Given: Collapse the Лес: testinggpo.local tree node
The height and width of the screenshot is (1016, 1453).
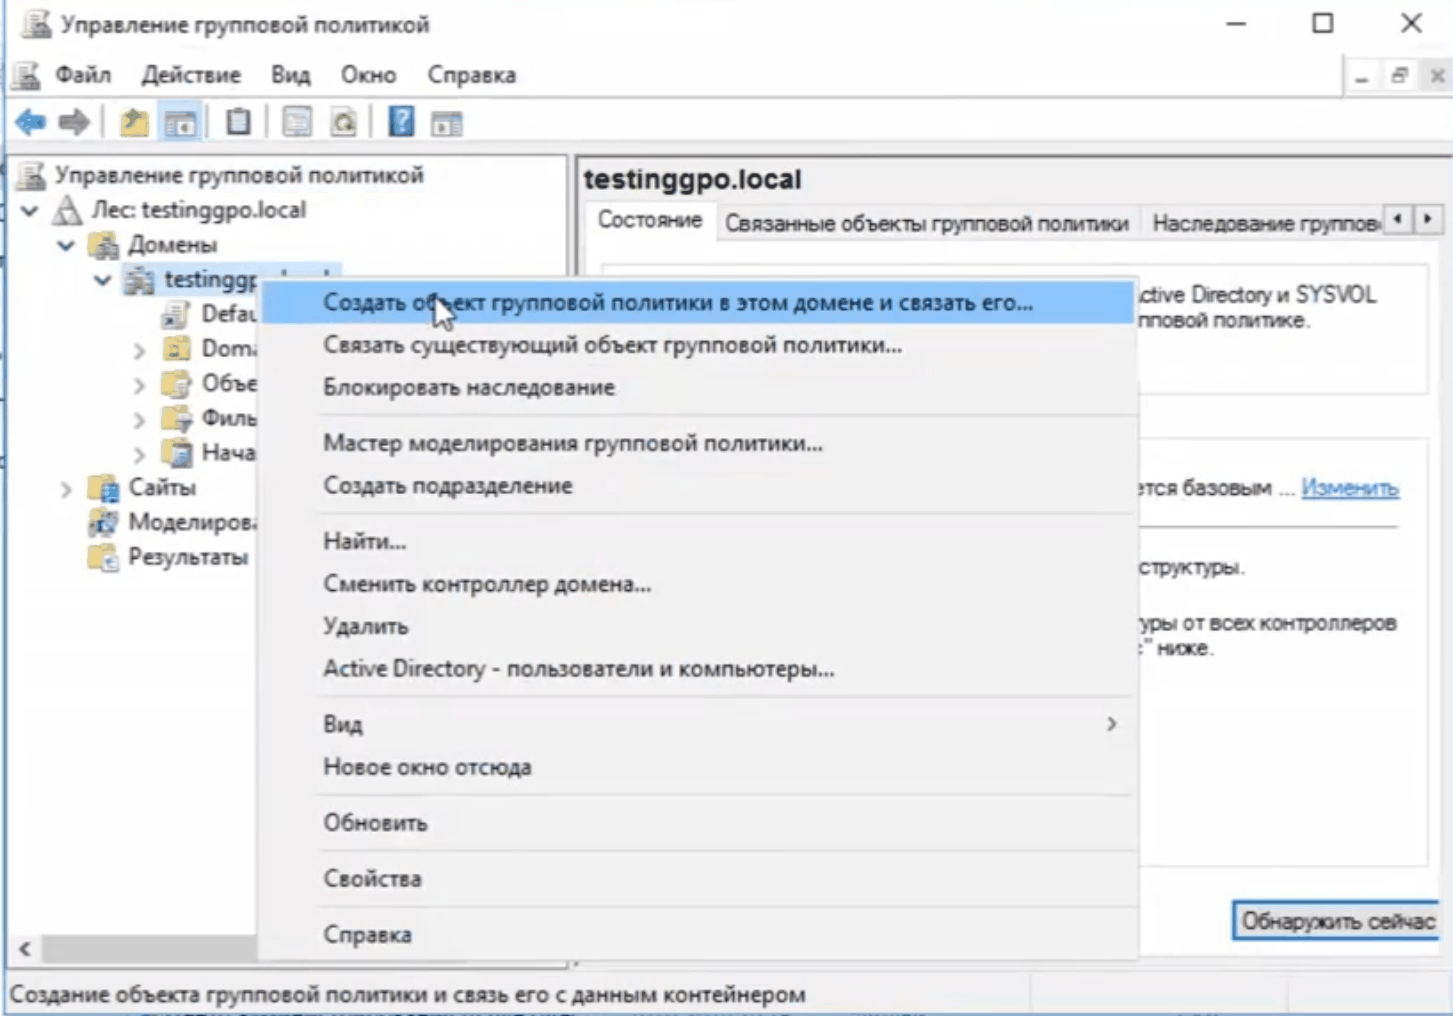Looking at the screenshot, I should point(30,211).
